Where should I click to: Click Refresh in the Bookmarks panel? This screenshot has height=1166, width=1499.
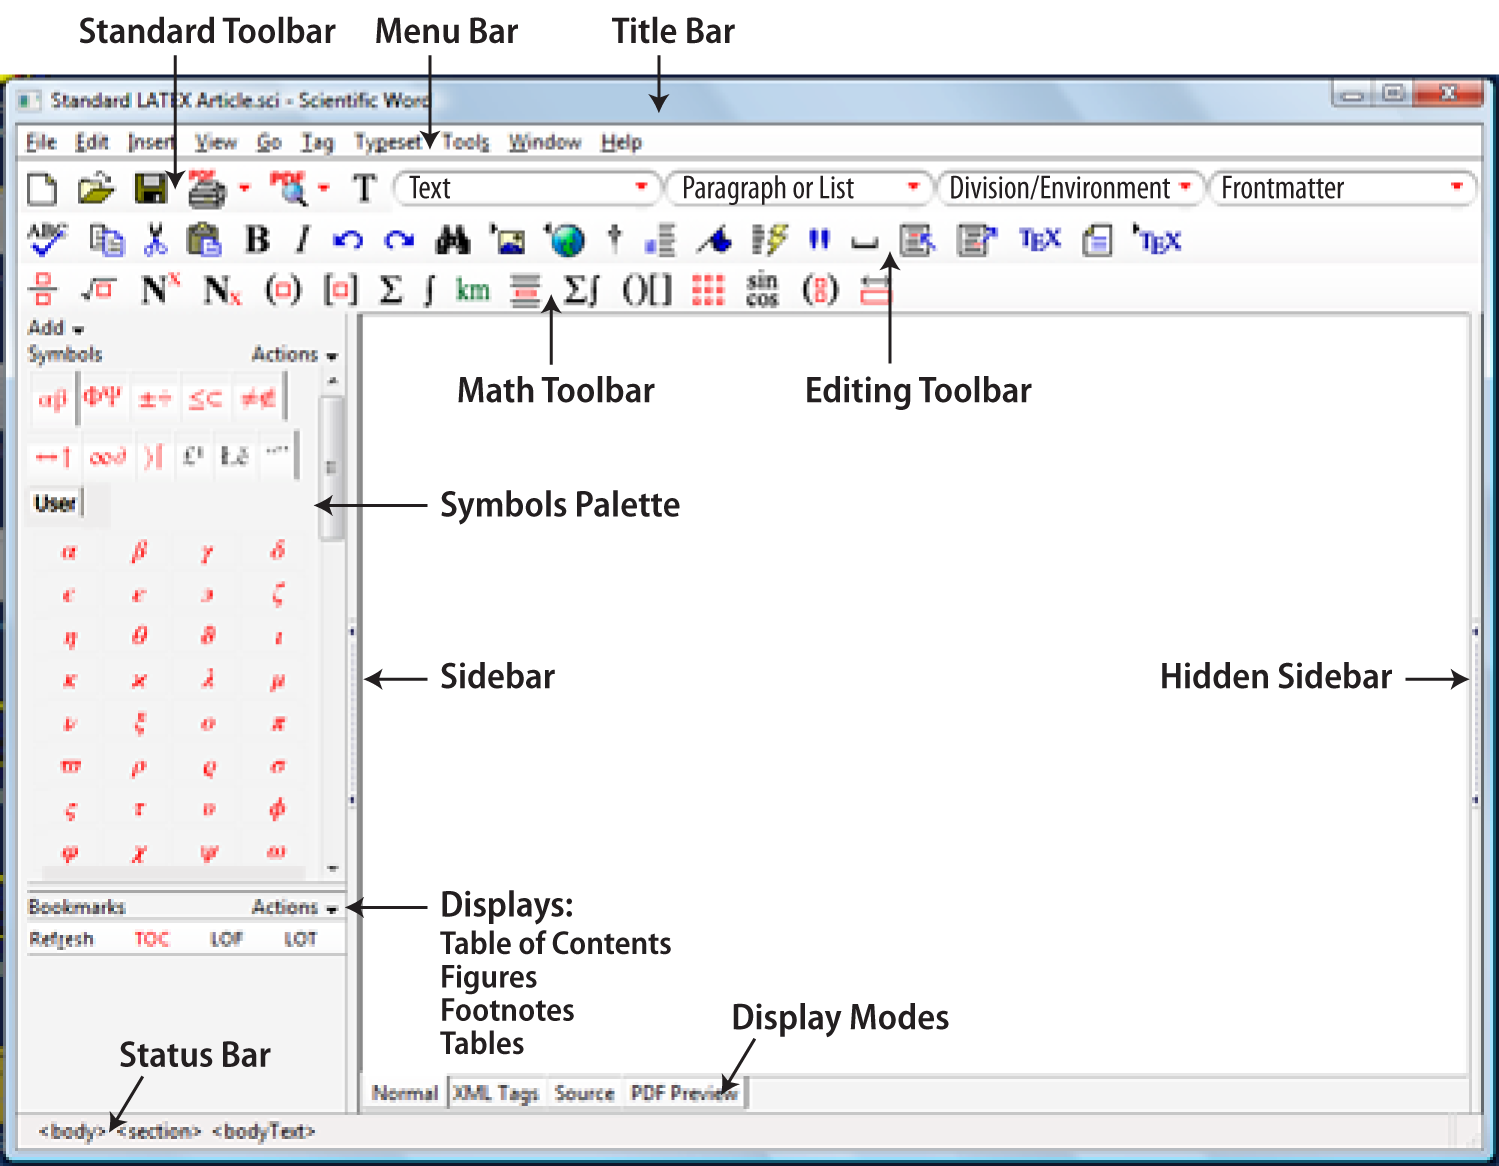click(61, 939)
